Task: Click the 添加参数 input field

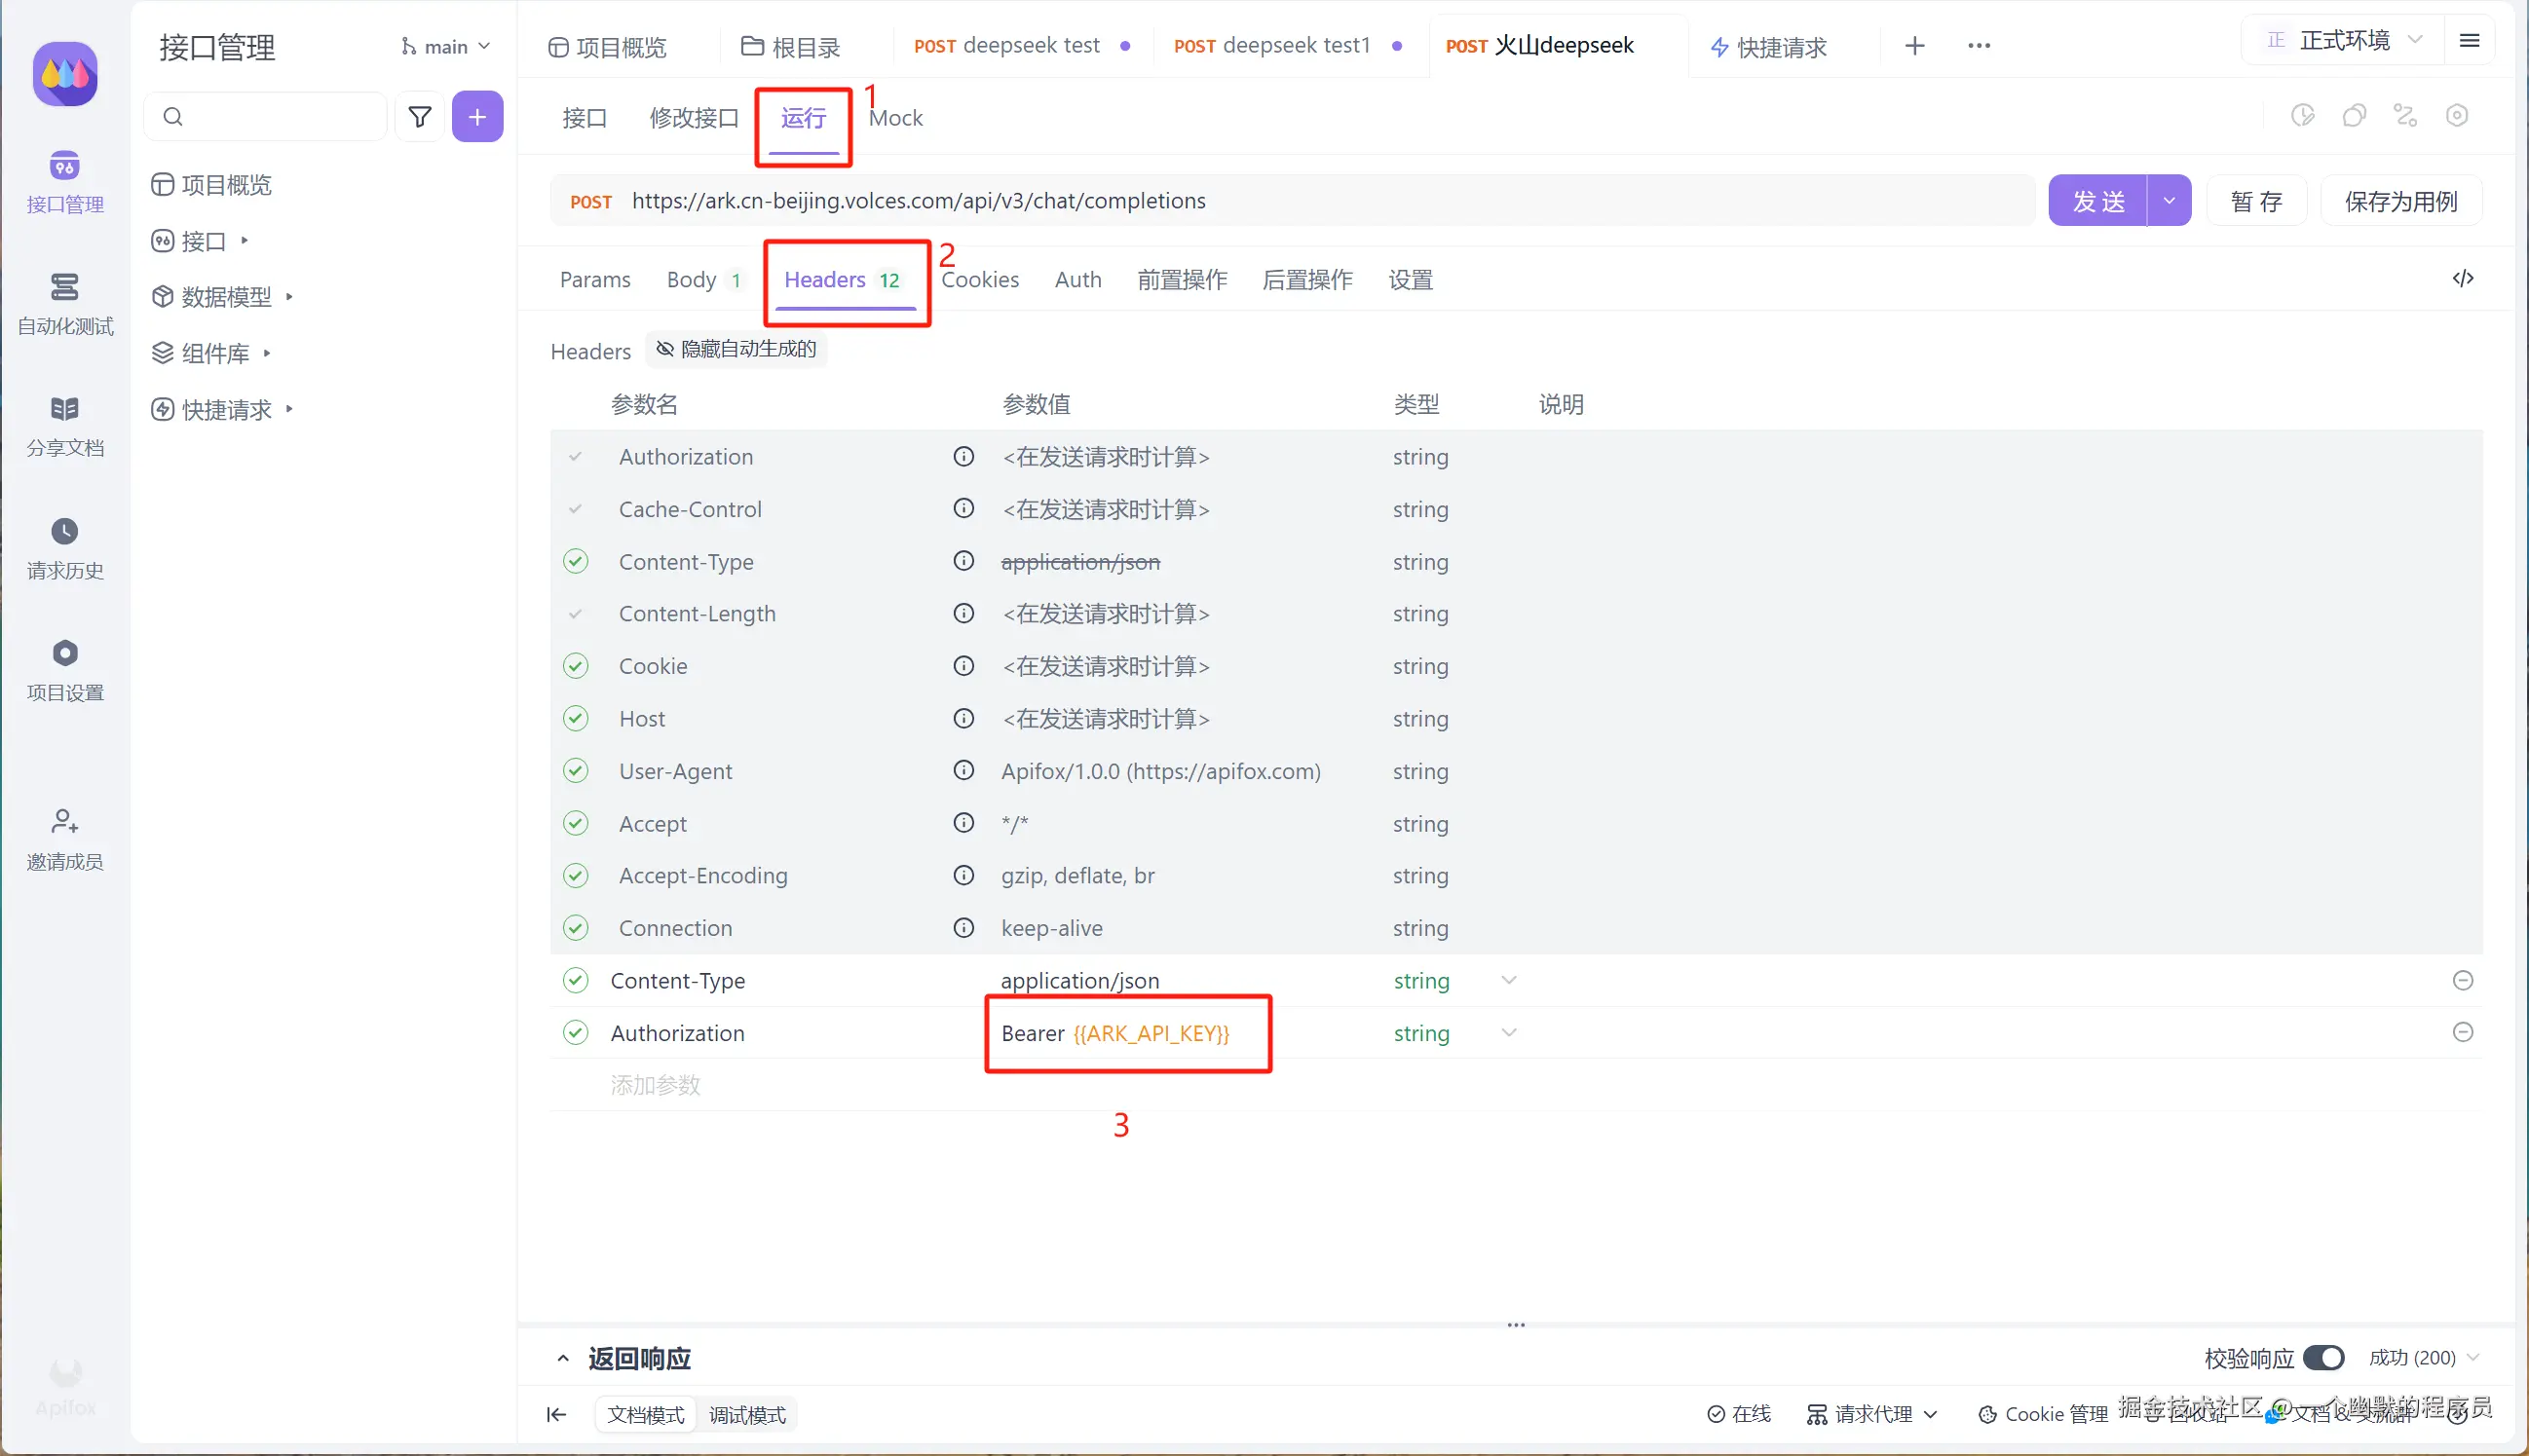Action: tap(656, 1085)
